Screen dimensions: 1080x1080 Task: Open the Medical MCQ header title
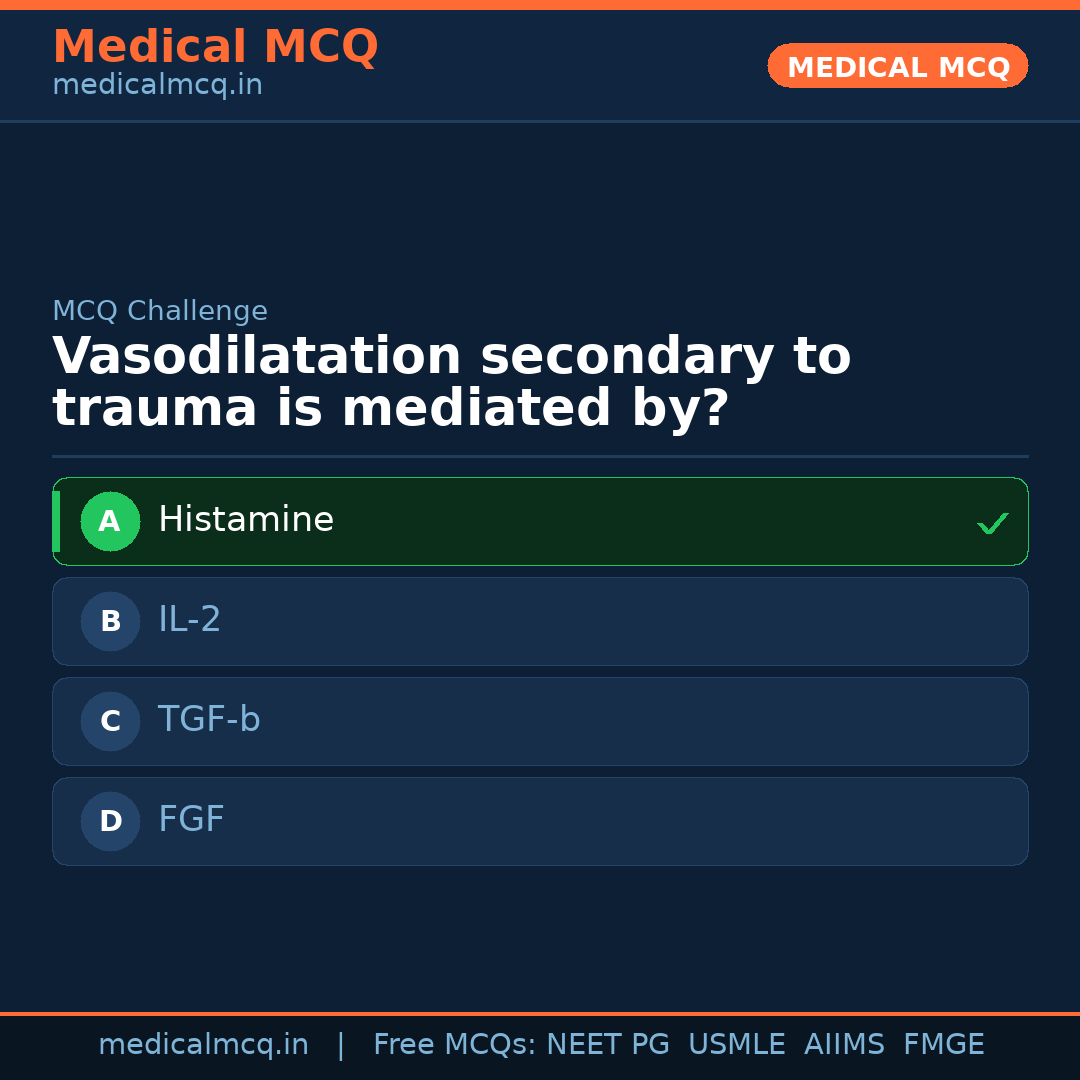(x=215, y=47)
